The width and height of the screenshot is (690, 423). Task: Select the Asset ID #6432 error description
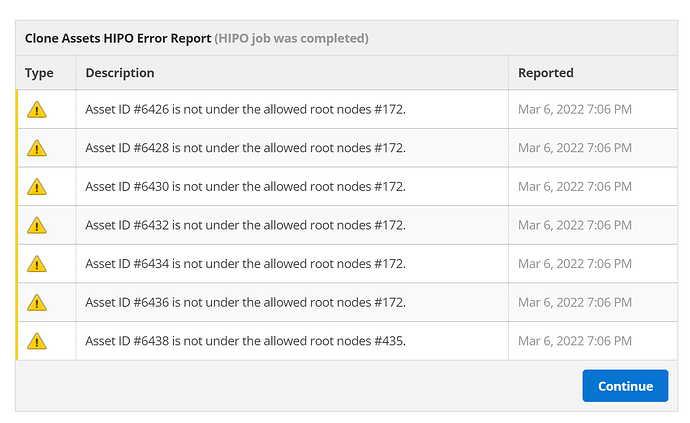(x=246, y=225)
